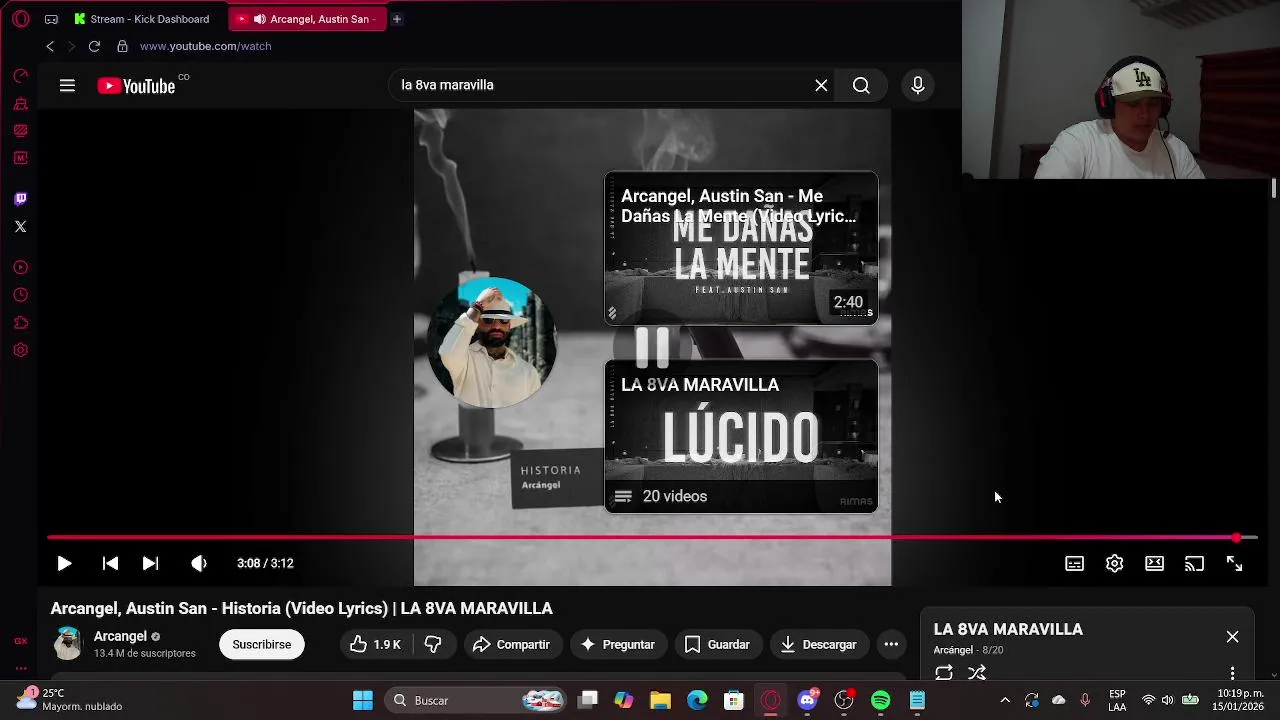Mute the video volume

(199, 564)
